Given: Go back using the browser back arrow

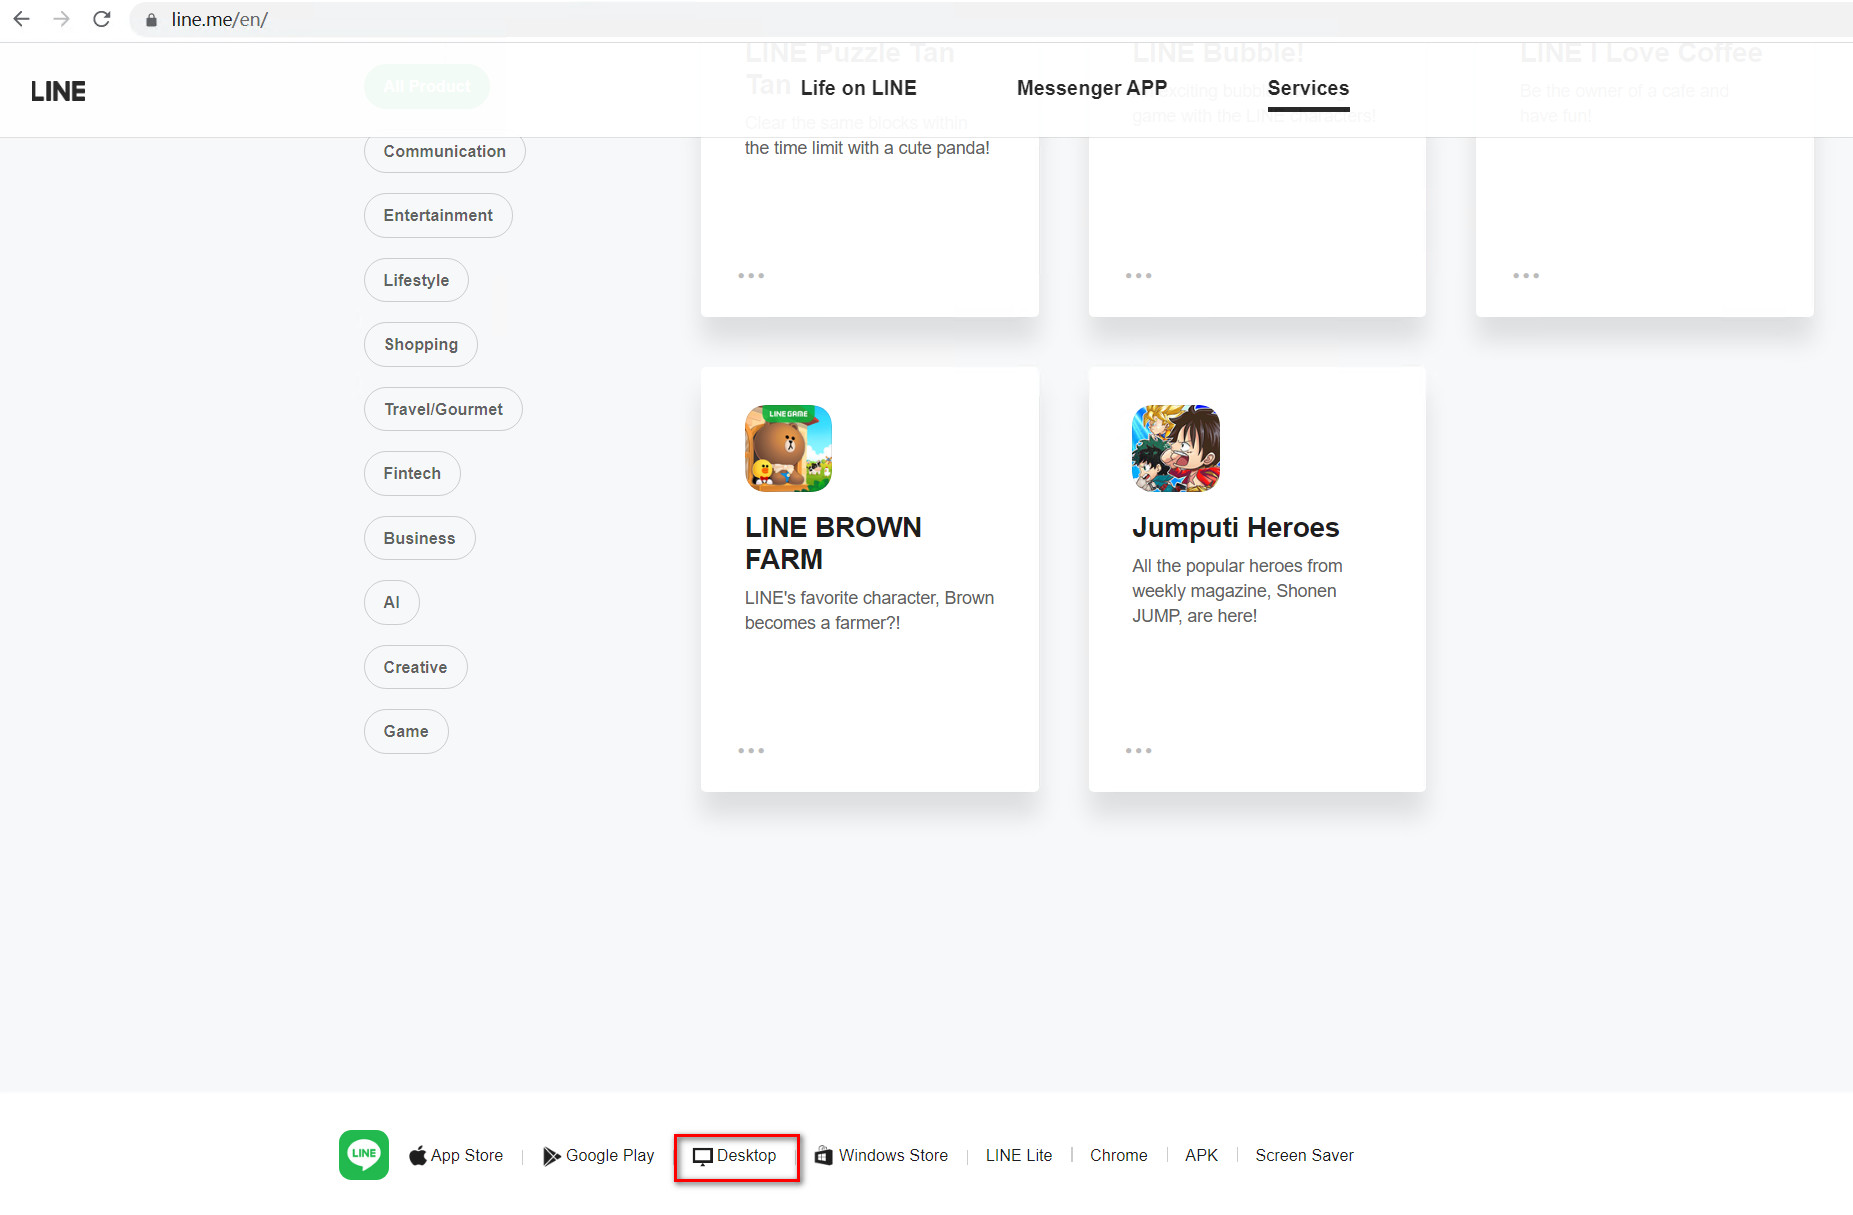Looking at the screenshot, I should tap(21, 19).
